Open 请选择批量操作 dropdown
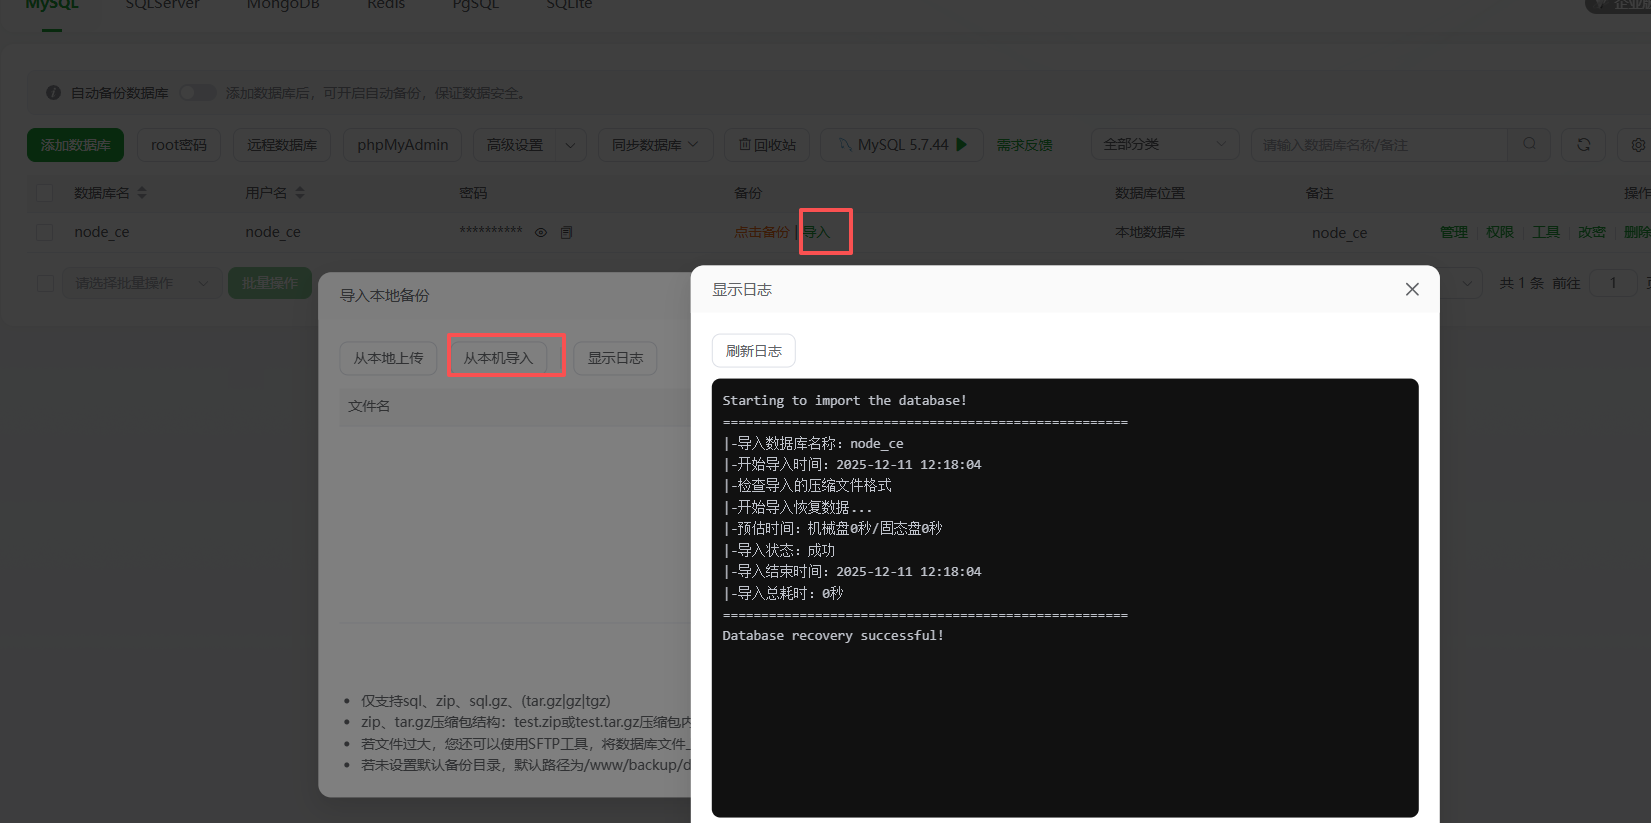 tap(141, 283)
